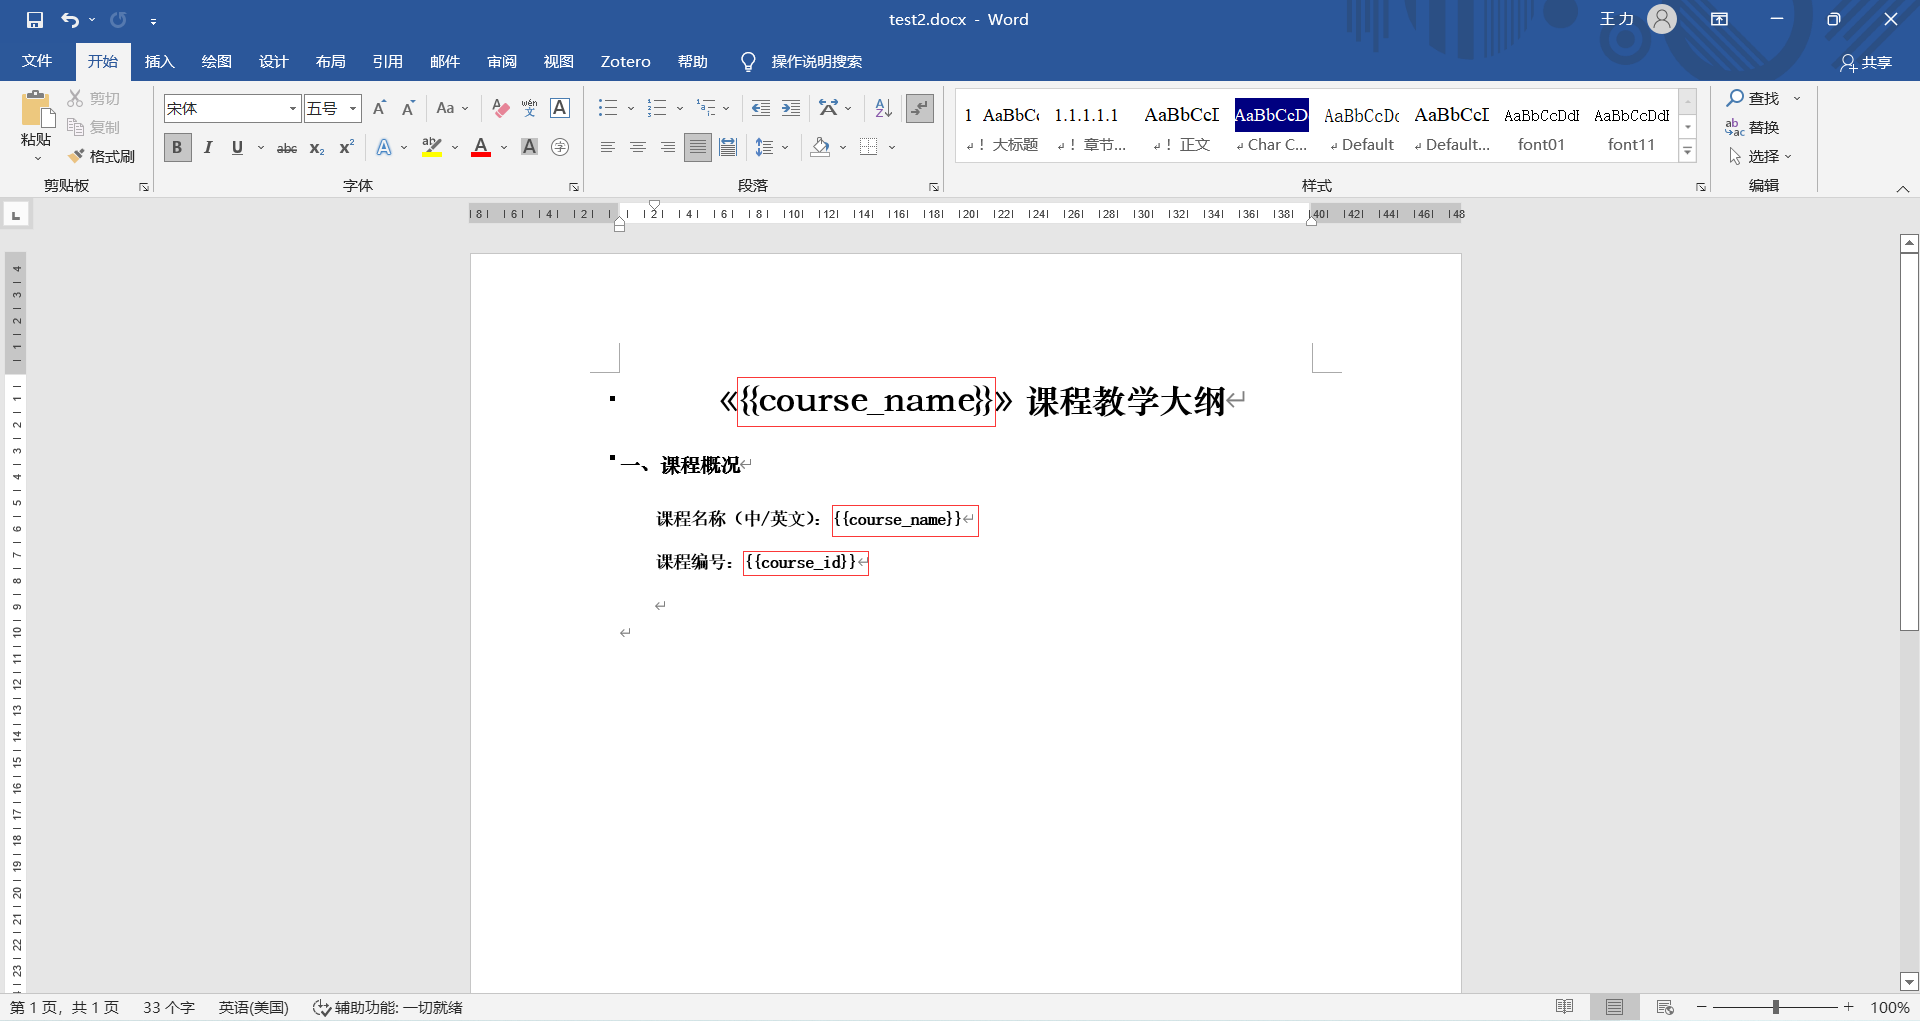
Task: Switch to Zotero tab
Action: (626, 62)
